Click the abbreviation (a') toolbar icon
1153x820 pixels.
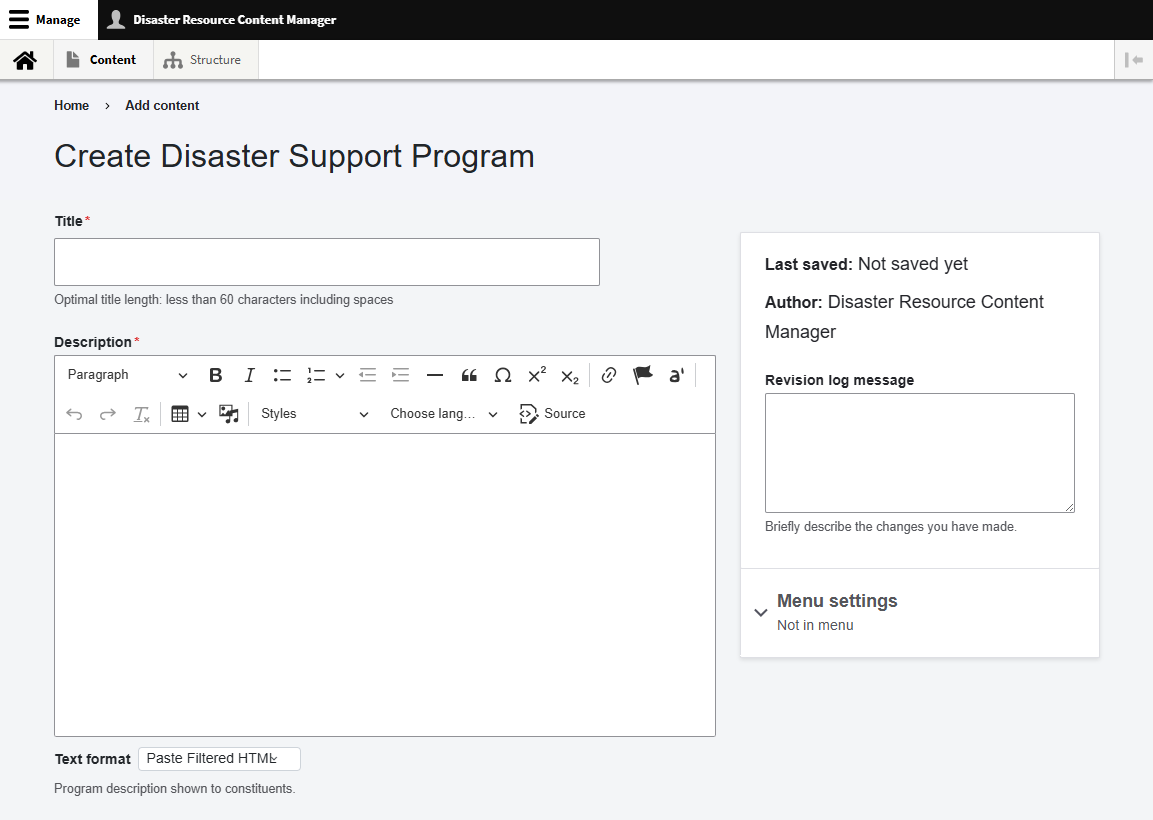(677, 375)
